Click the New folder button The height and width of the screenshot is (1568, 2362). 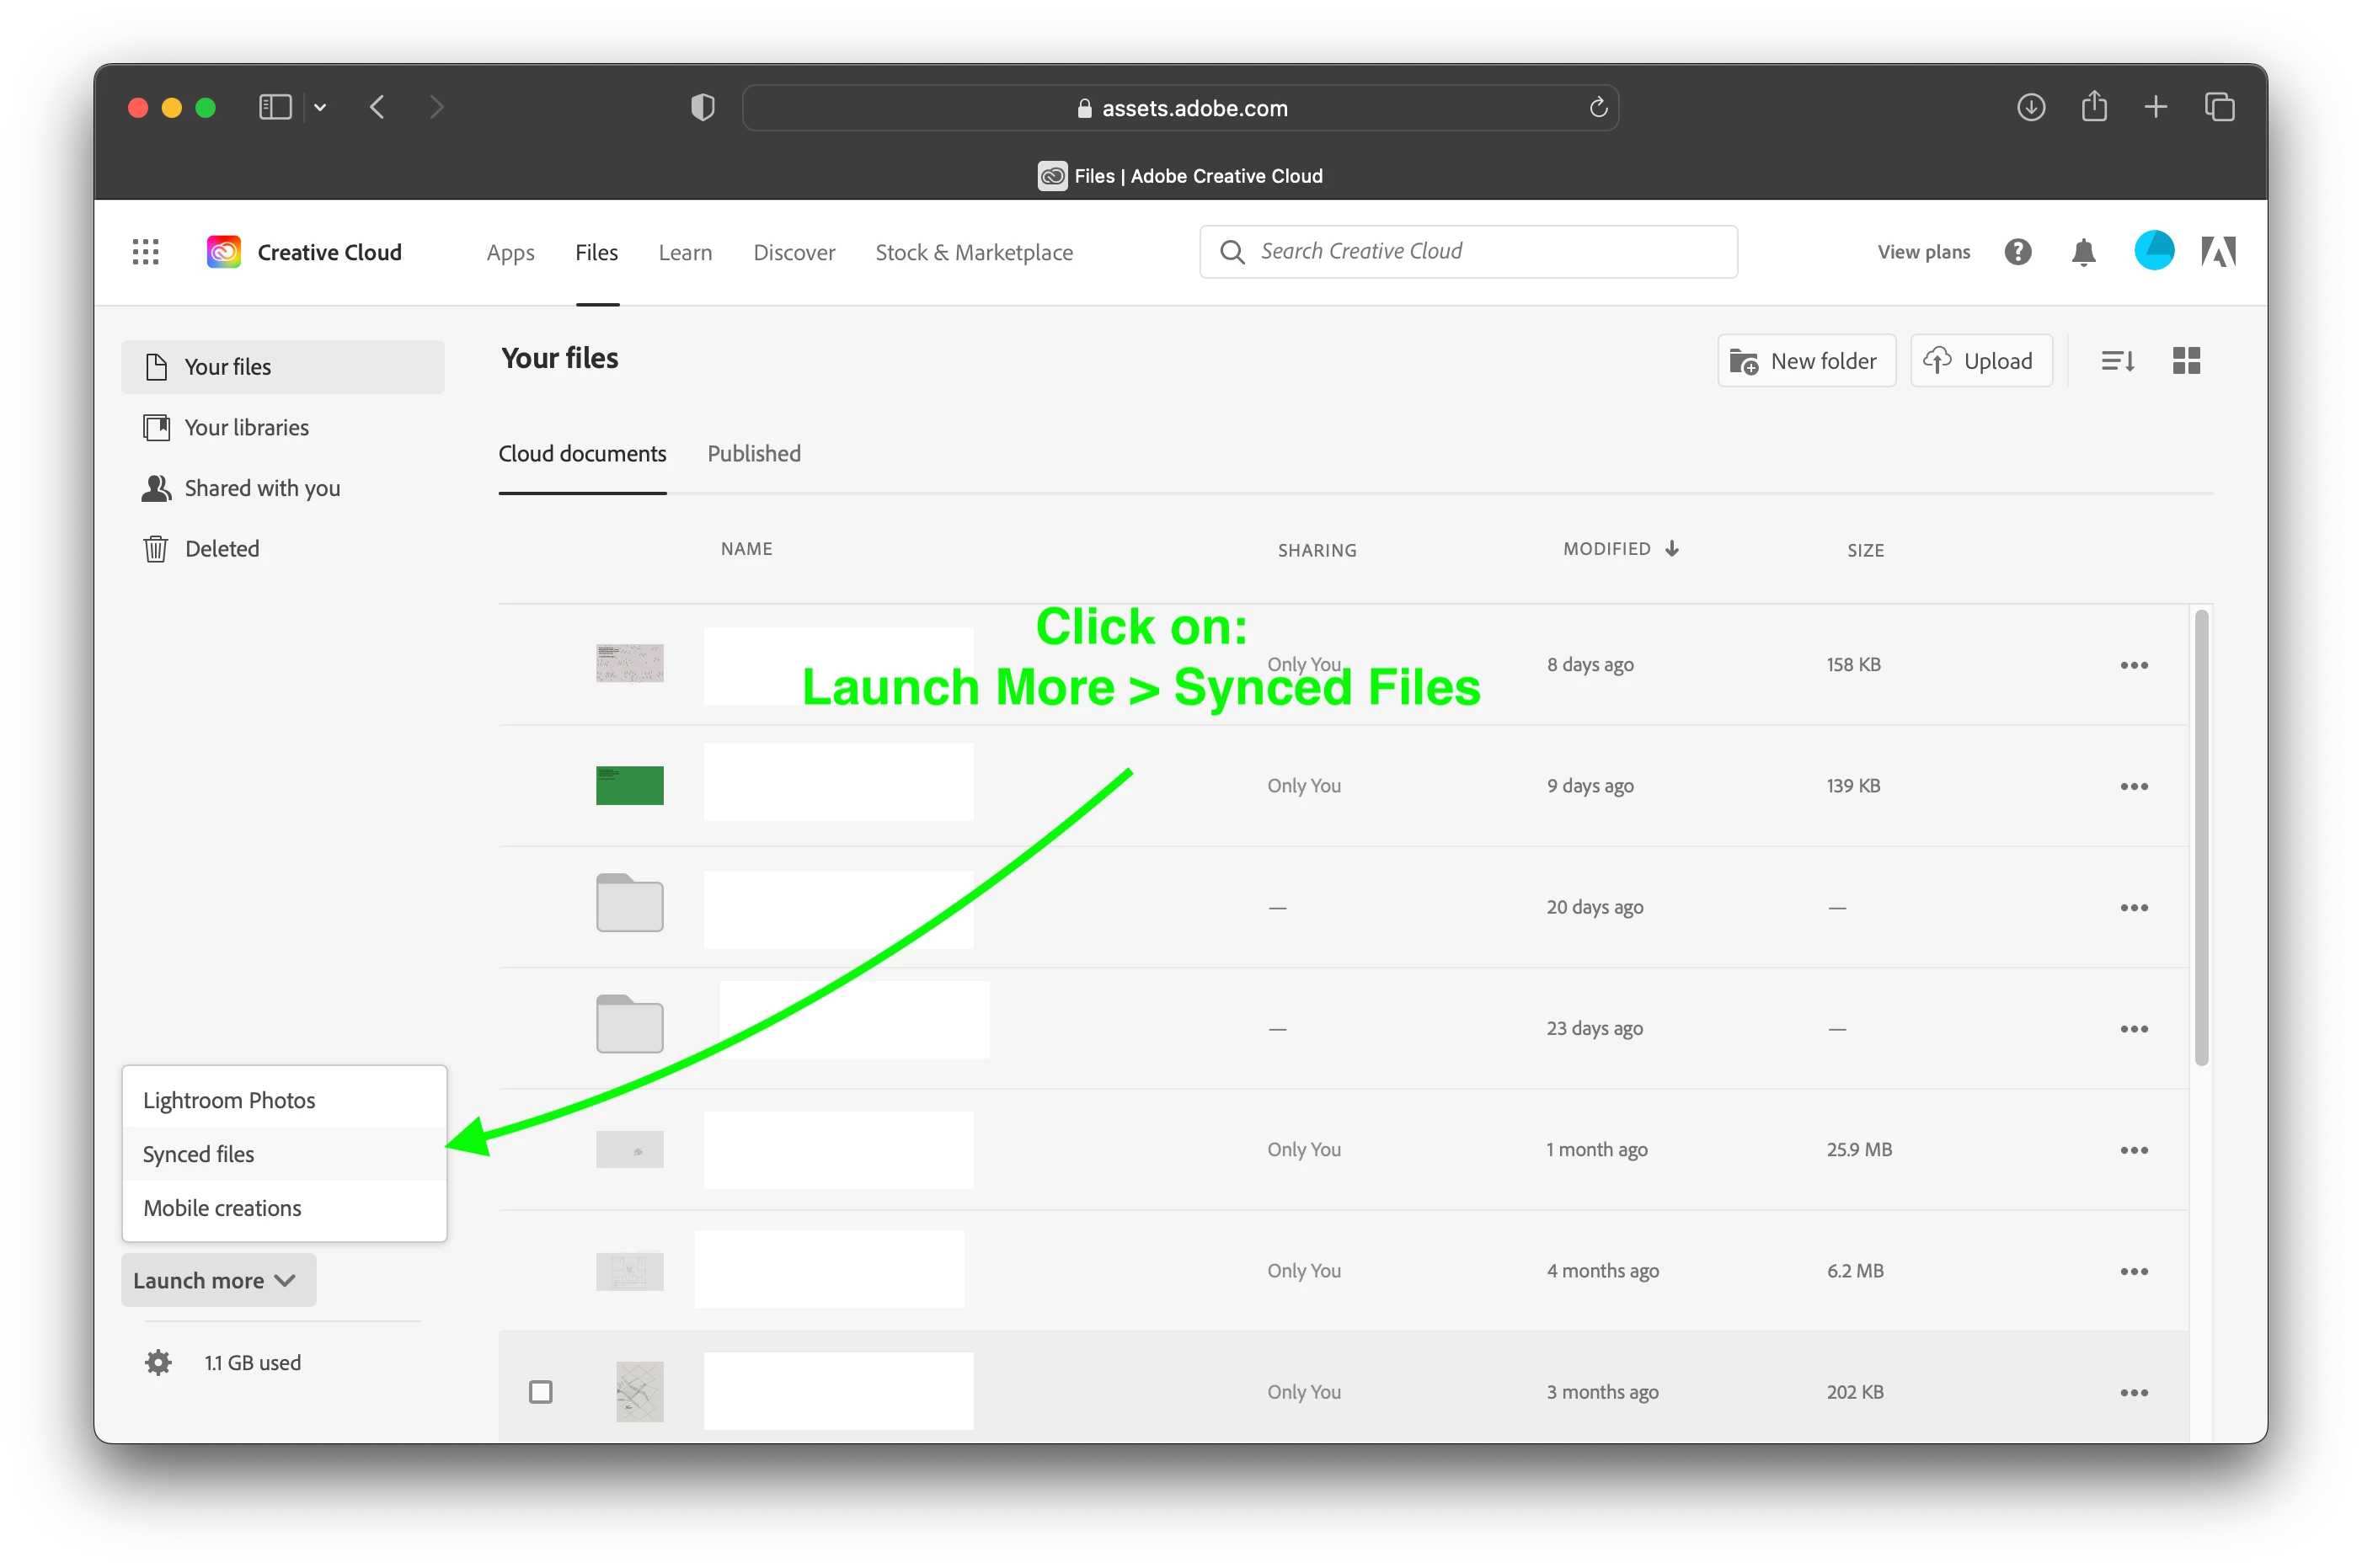1805,361
